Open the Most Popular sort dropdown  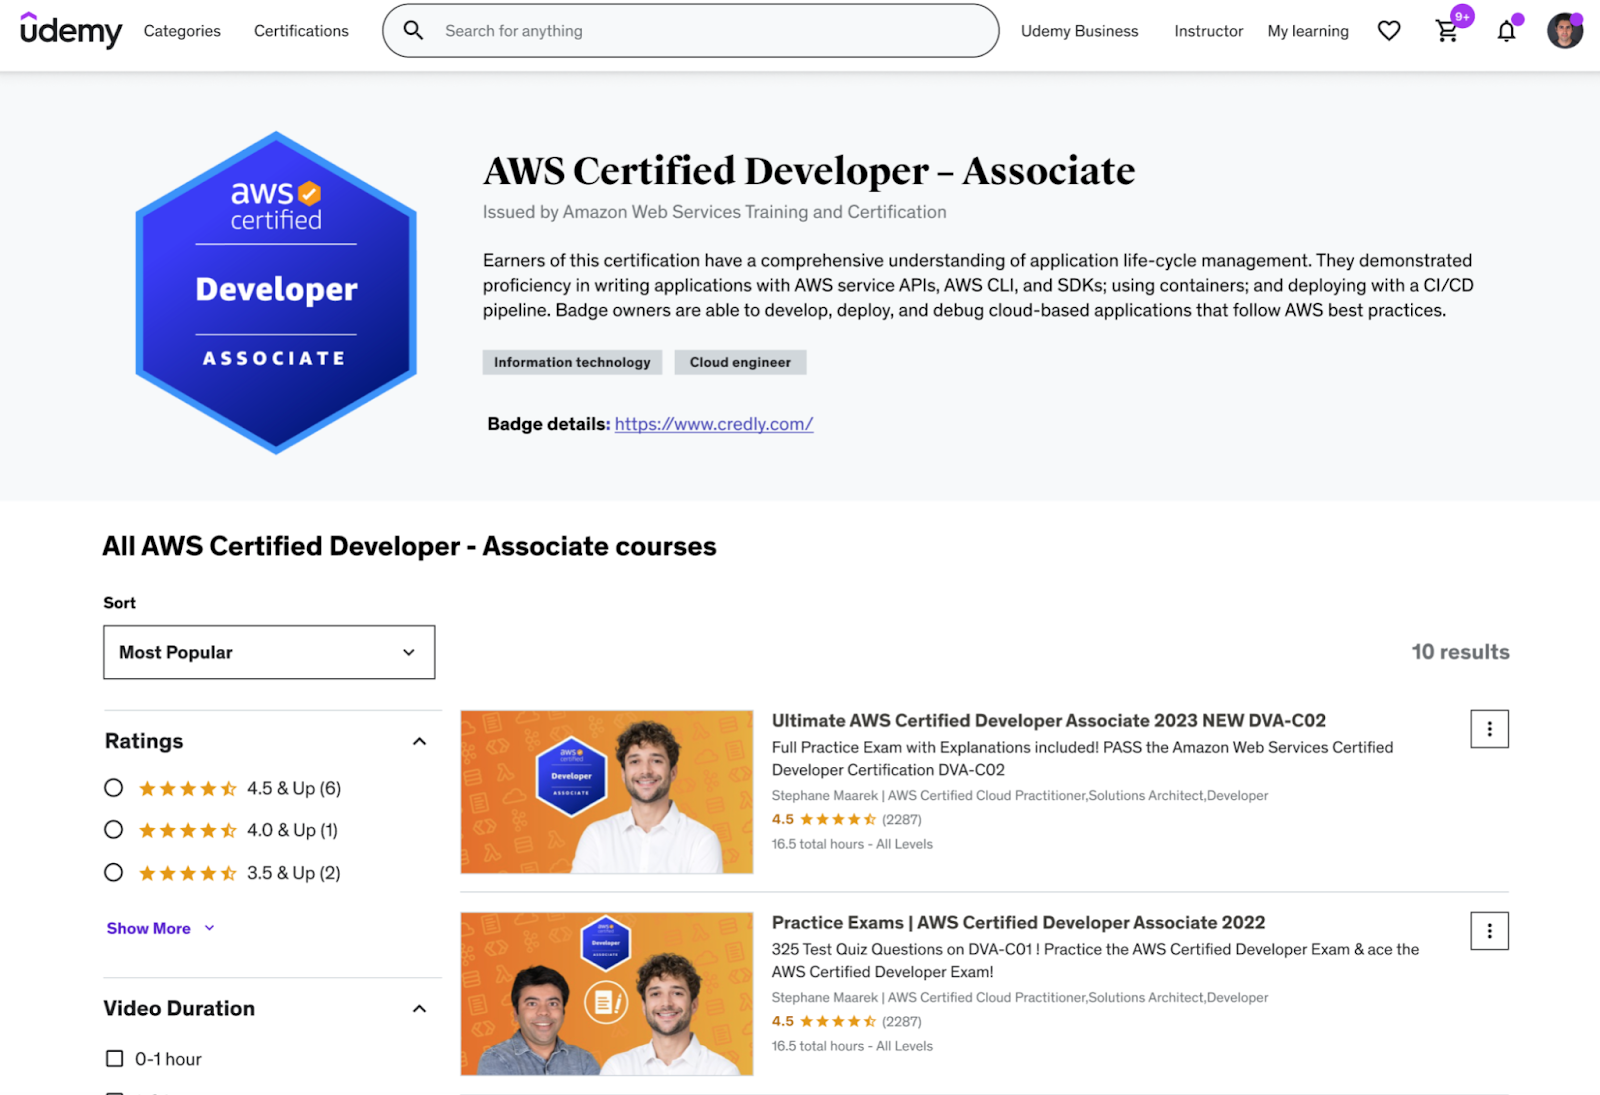click(x=269, y=652)
